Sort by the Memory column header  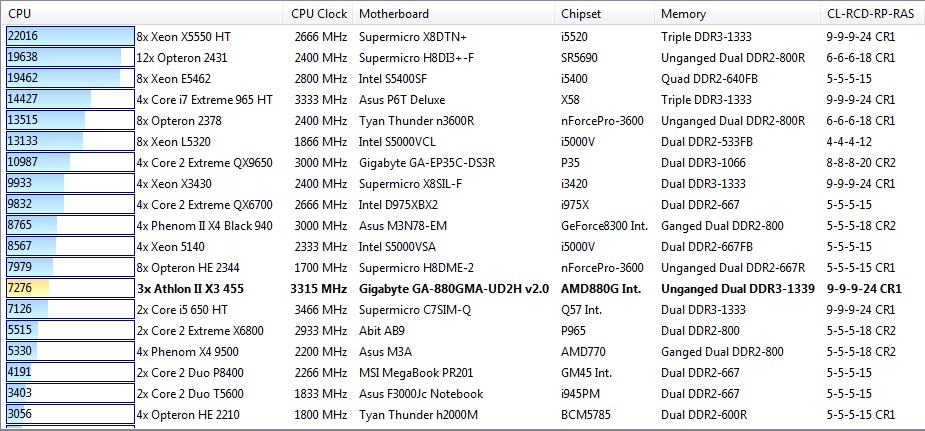pyautogui.click(x=683, y=14)
